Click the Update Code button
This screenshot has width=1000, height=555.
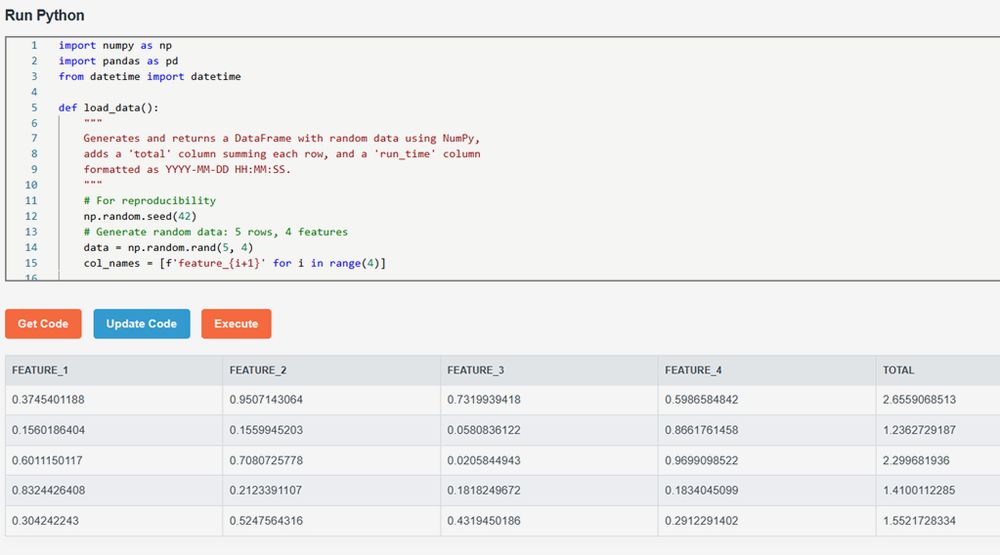[x=142, y=323]
